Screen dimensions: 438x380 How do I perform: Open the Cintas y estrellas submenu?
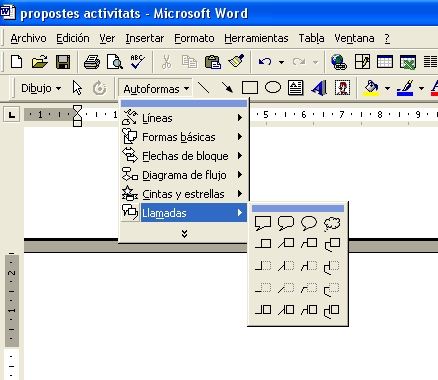(x=184, y=194)
